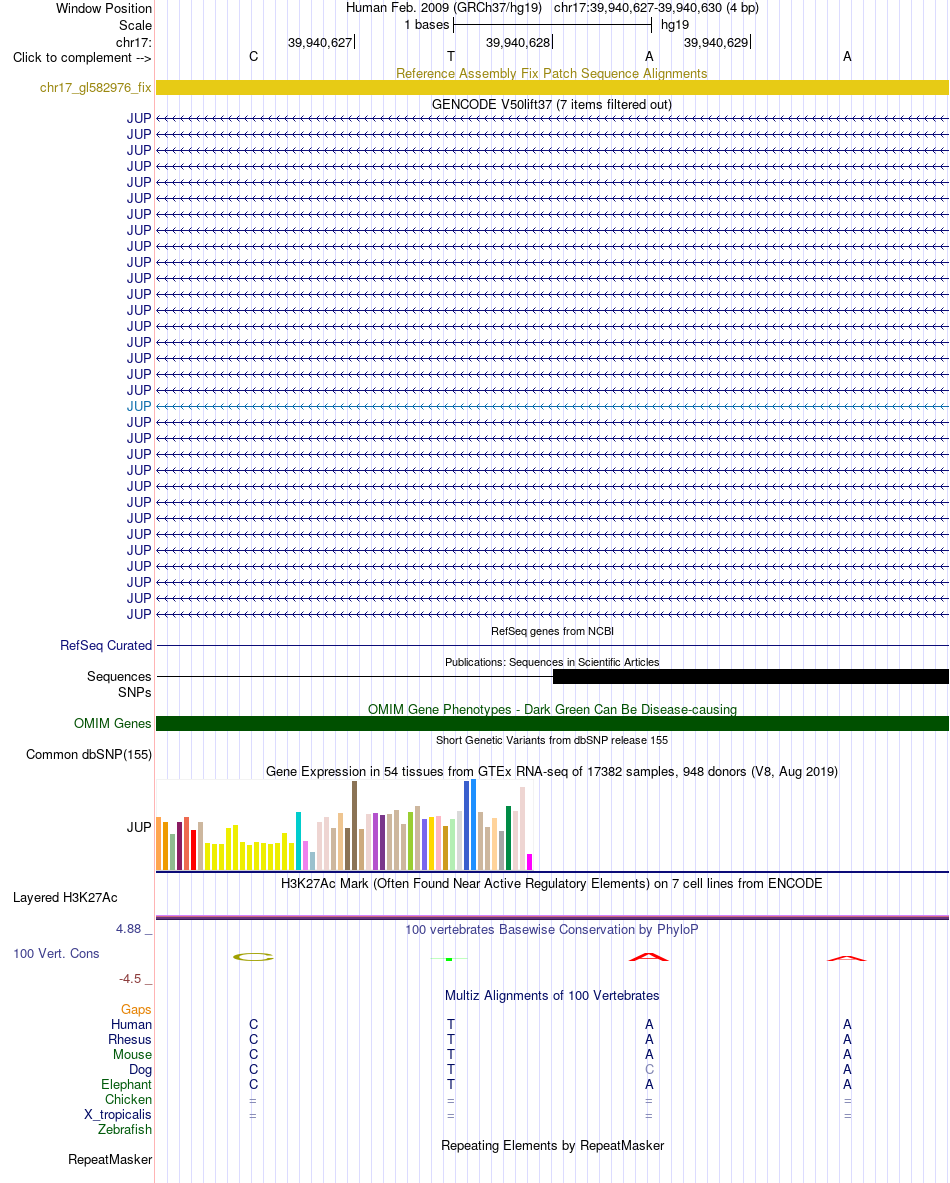Select the Zebrafish species row label
Viewport: 950px width, 1183px height.
[x=125, y=1129]
